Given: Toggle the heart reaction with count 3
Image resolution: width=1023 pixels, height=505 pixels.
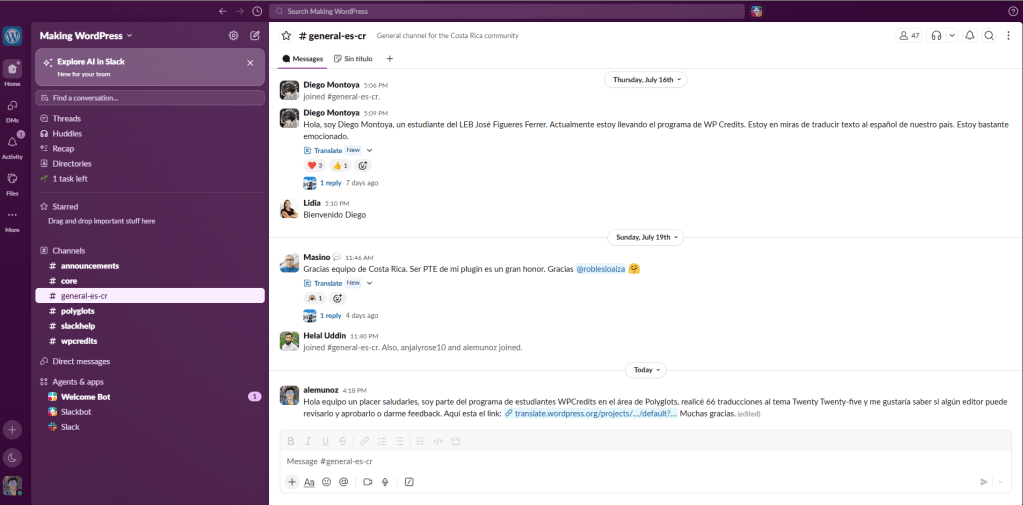Looking at the screenshot, I should click(x=315, y=166).
